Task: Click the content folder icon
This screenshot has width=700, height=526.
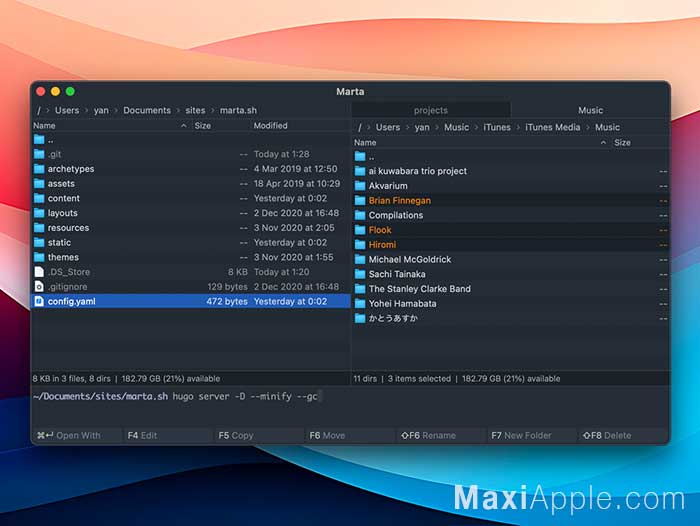Action: 39,199
